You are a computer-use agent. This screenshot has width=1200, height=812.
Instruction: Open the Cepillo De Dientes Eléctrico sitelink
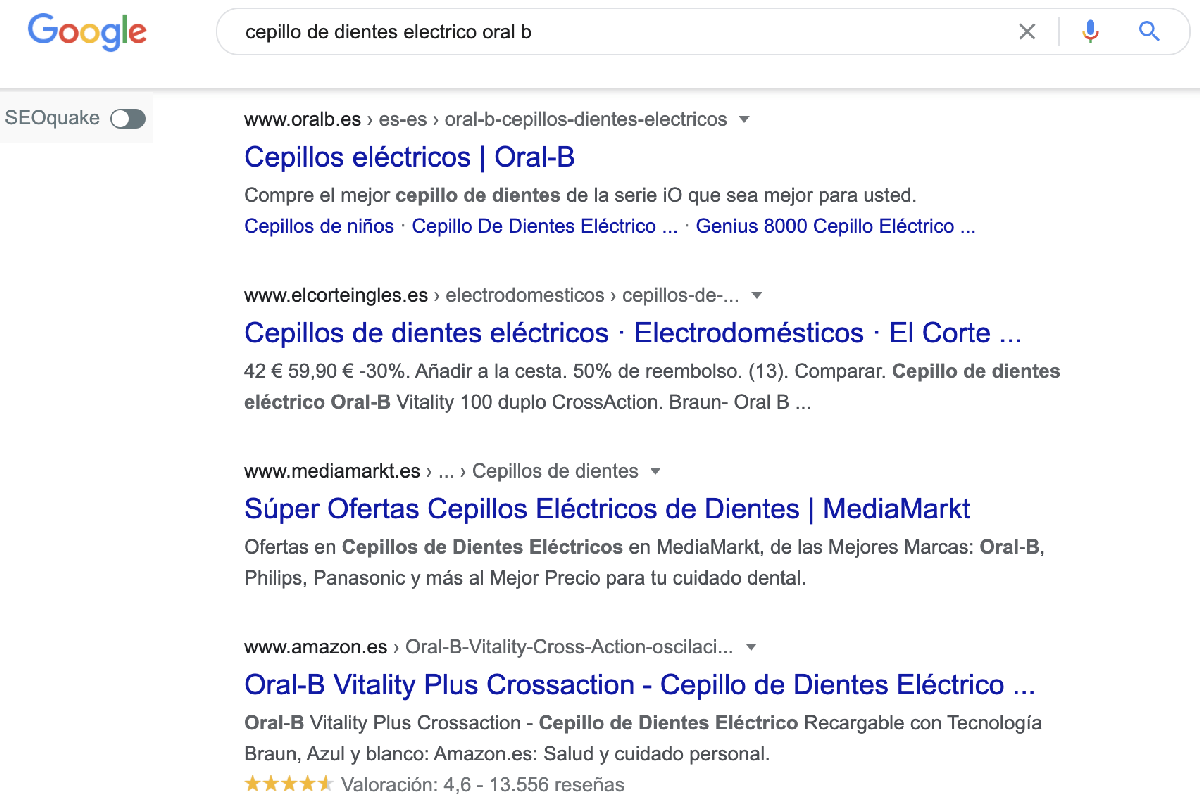[x=537, y=226]
